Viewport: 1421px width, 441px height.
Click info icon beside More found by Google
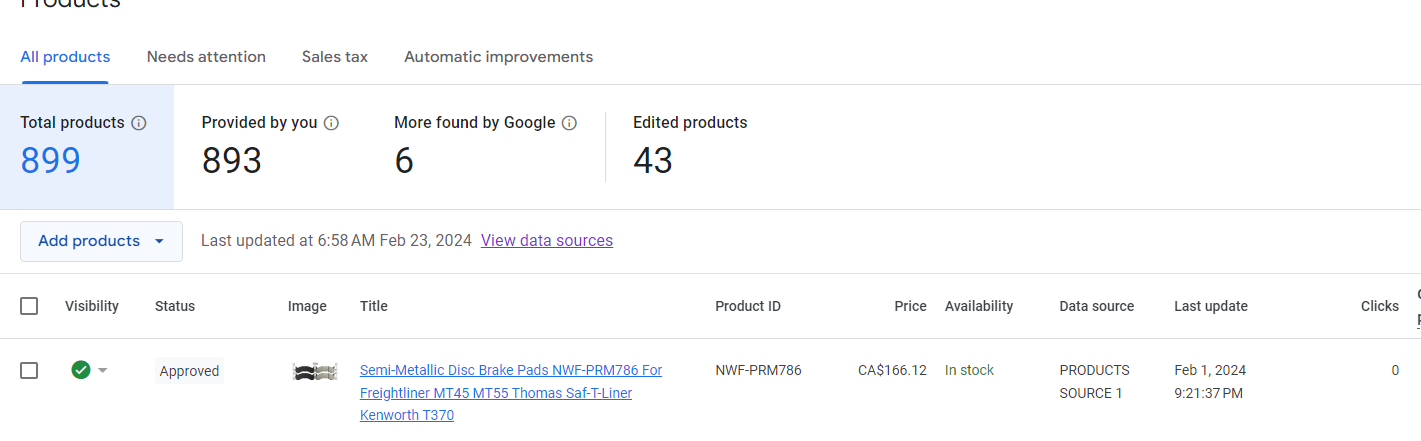(569, 123)
